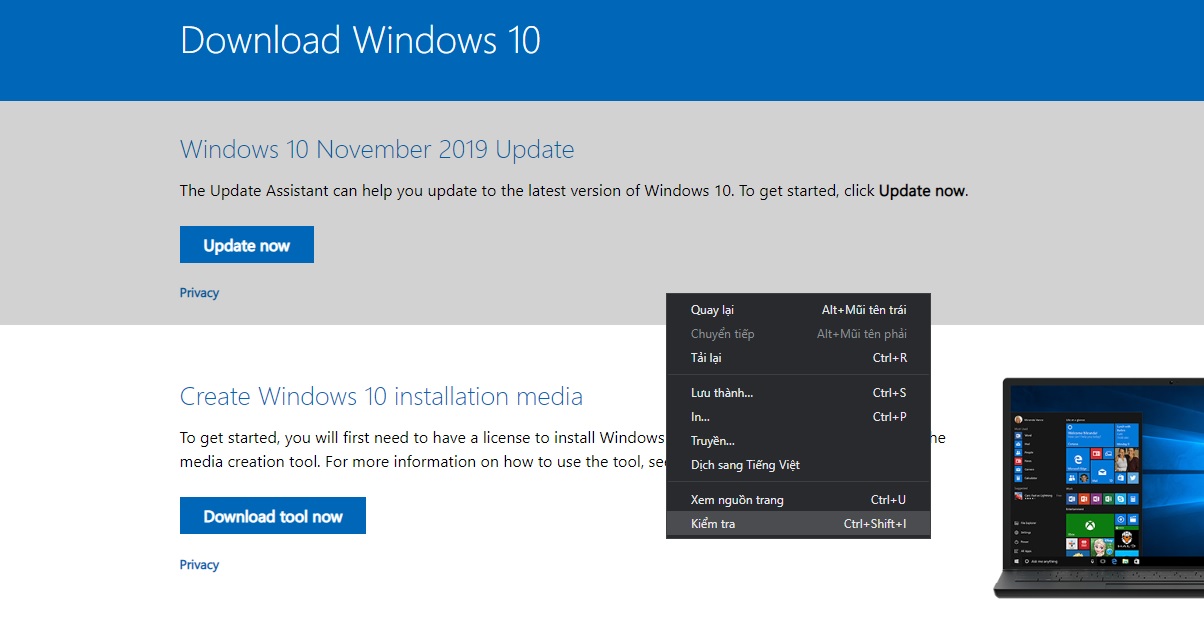Click the Download tool now button
The width and height of the screenshot is (1204, 632).
[x=273, y=516]
